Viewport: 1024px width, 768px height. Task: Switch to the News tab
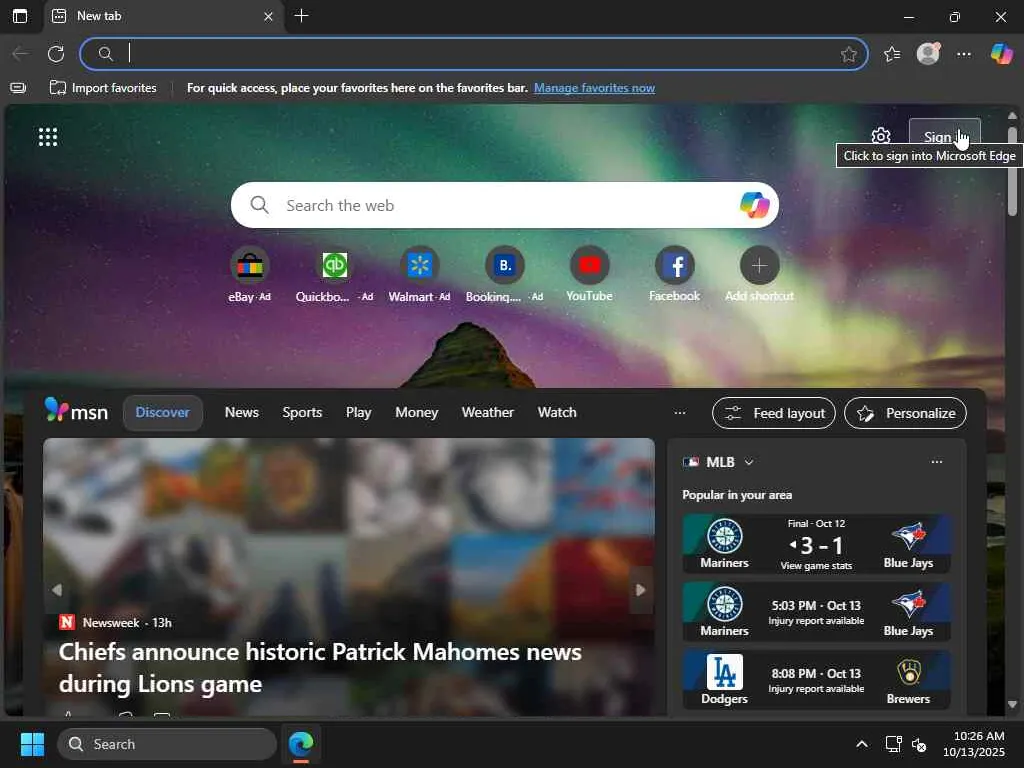click(x=242, y=413)
